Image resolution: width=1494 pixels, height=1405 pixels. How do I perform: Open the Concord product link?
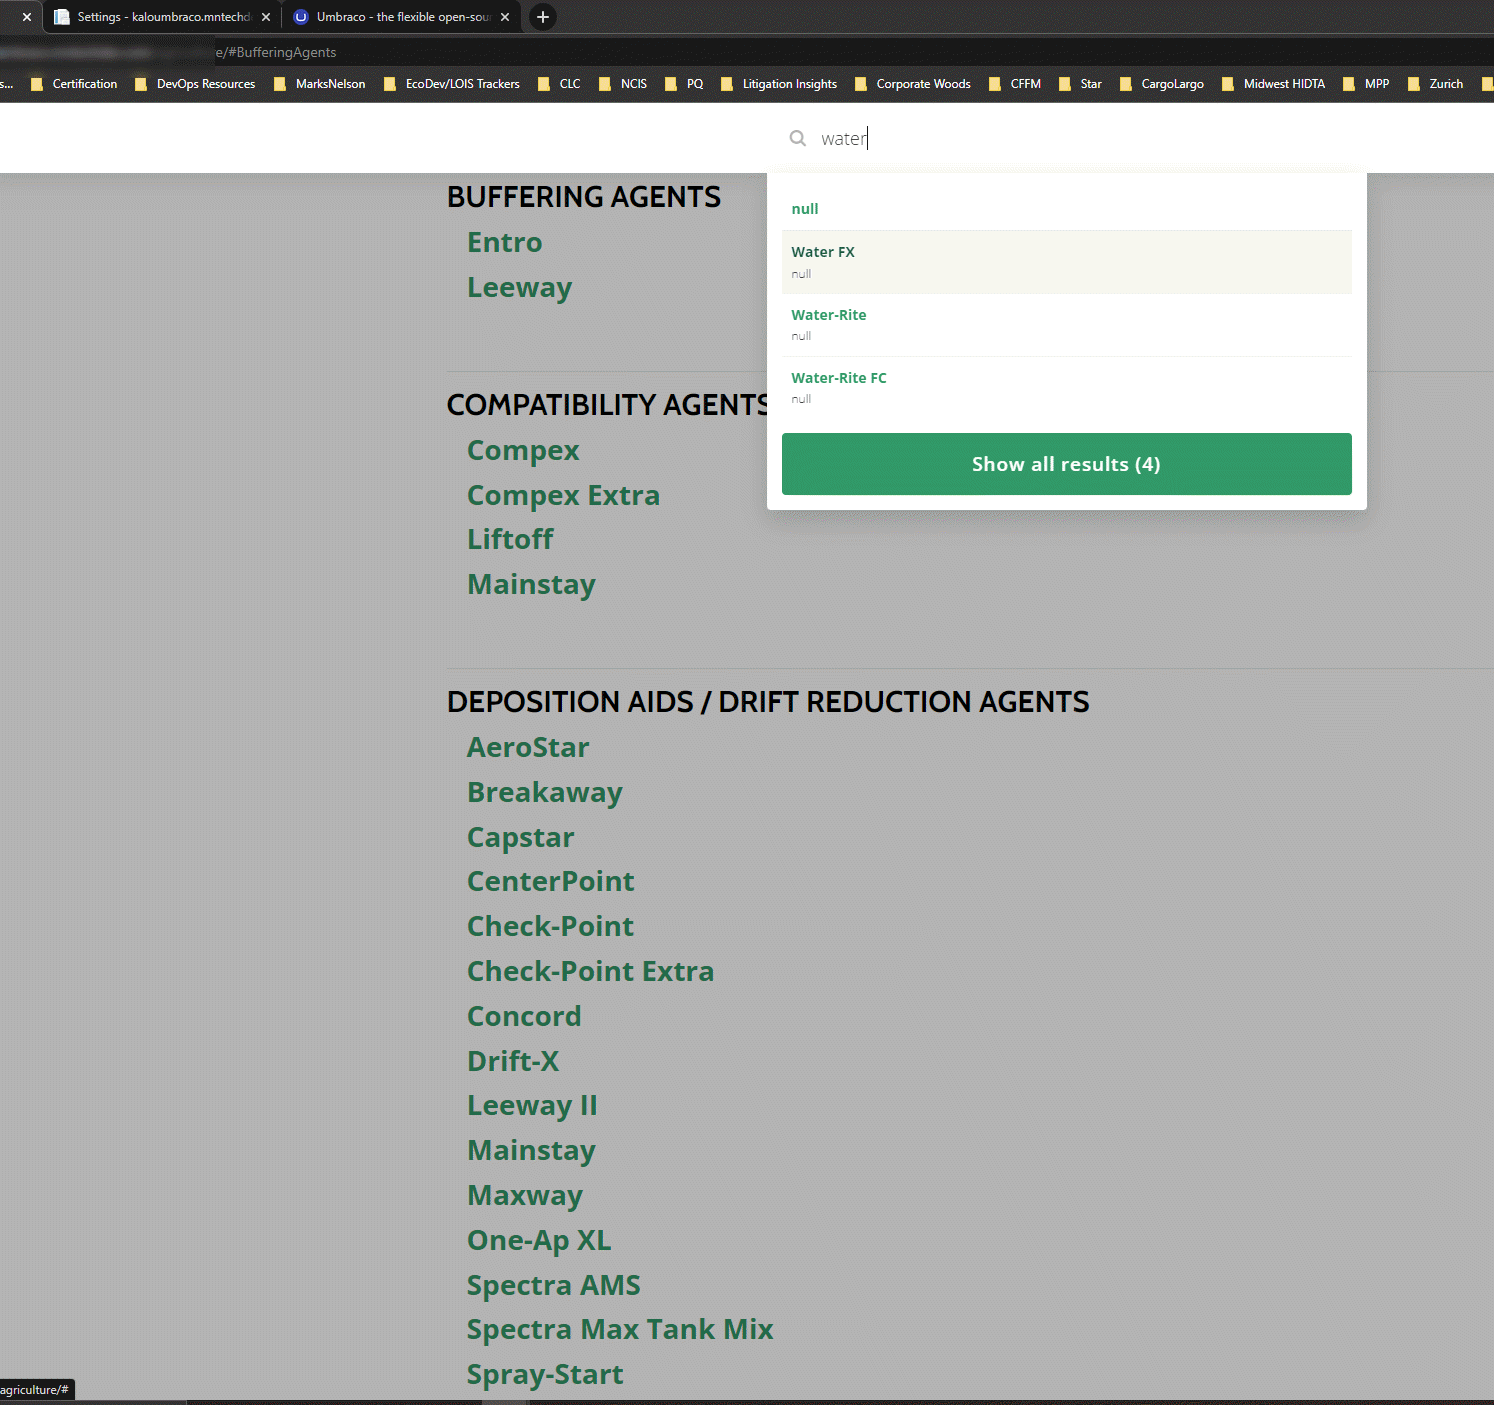(x=524, y=1017)
